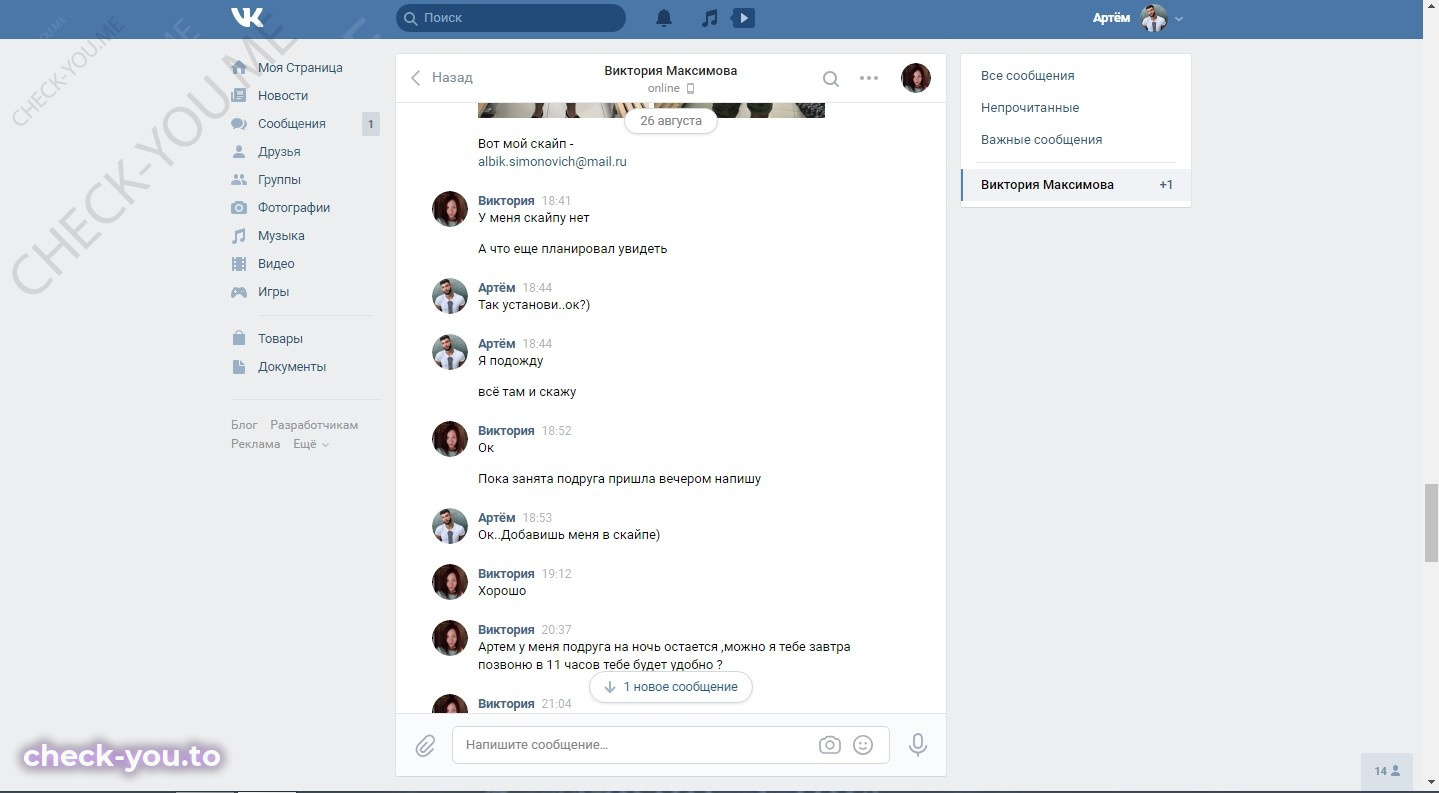This screenshot has width=1439, height=793.
Task: Click Артём's avatar on the 18:53 message
Action: click(450, 526)
